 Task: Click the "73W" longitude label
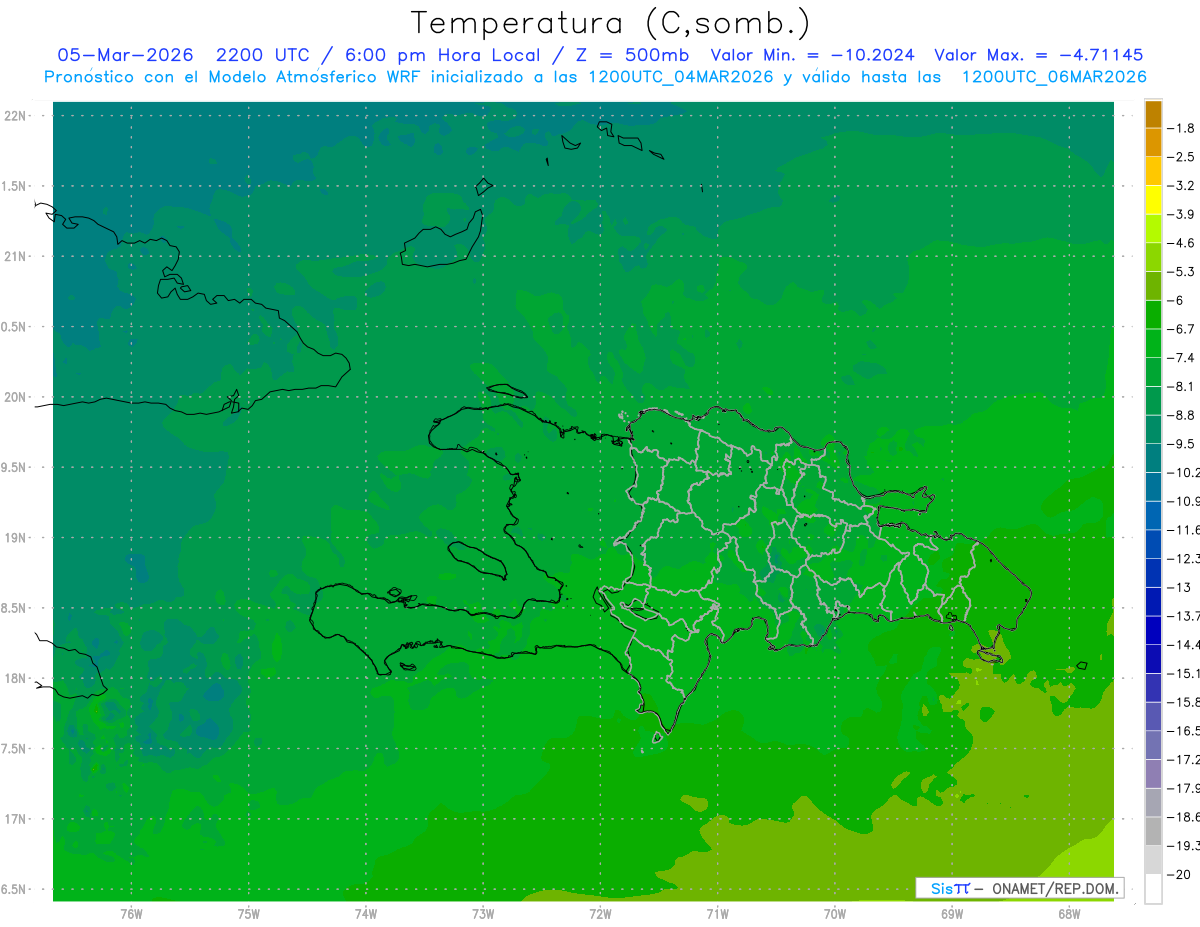click(x=483, y=913)
